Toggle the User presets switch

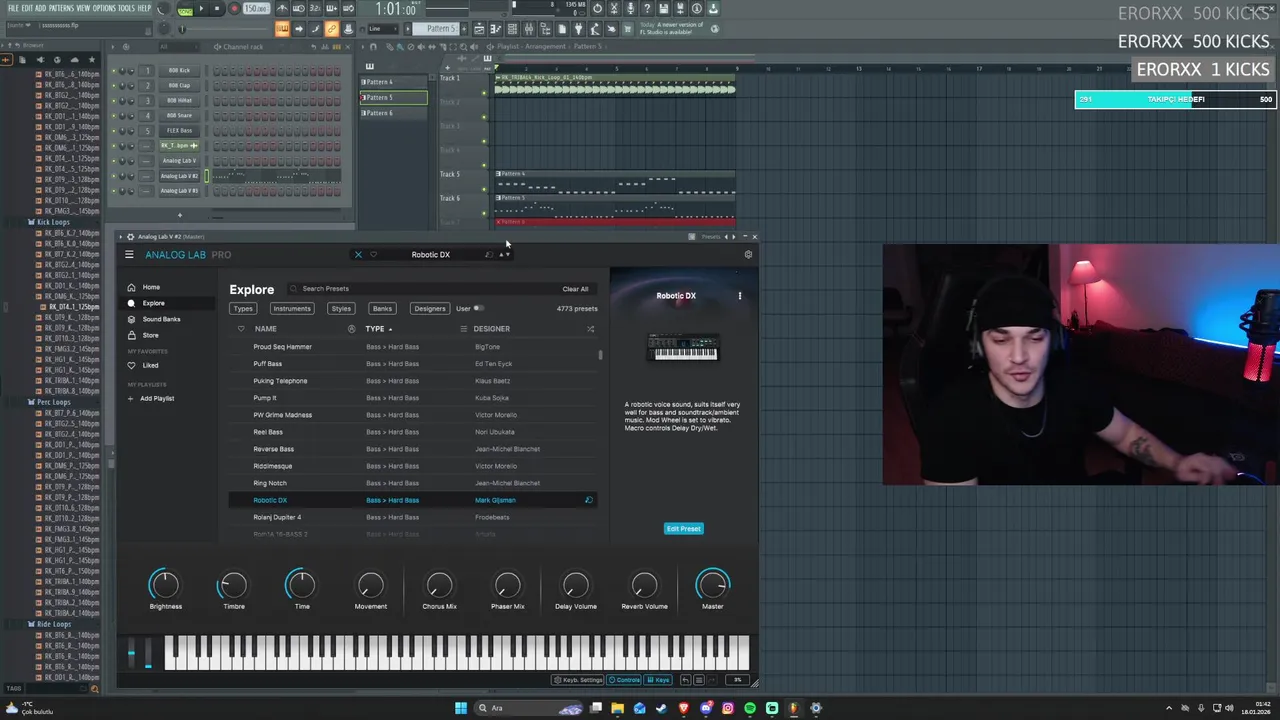(x=478, y=308)
